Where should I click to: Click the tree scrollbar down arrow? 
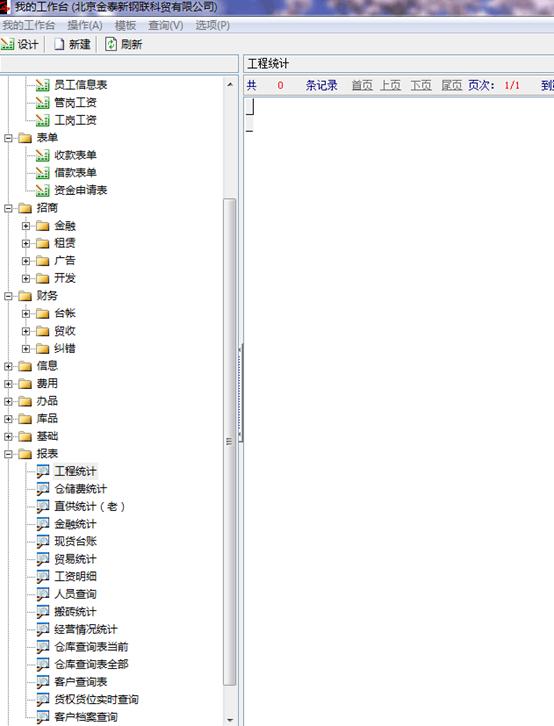click(x=230, y=720)
